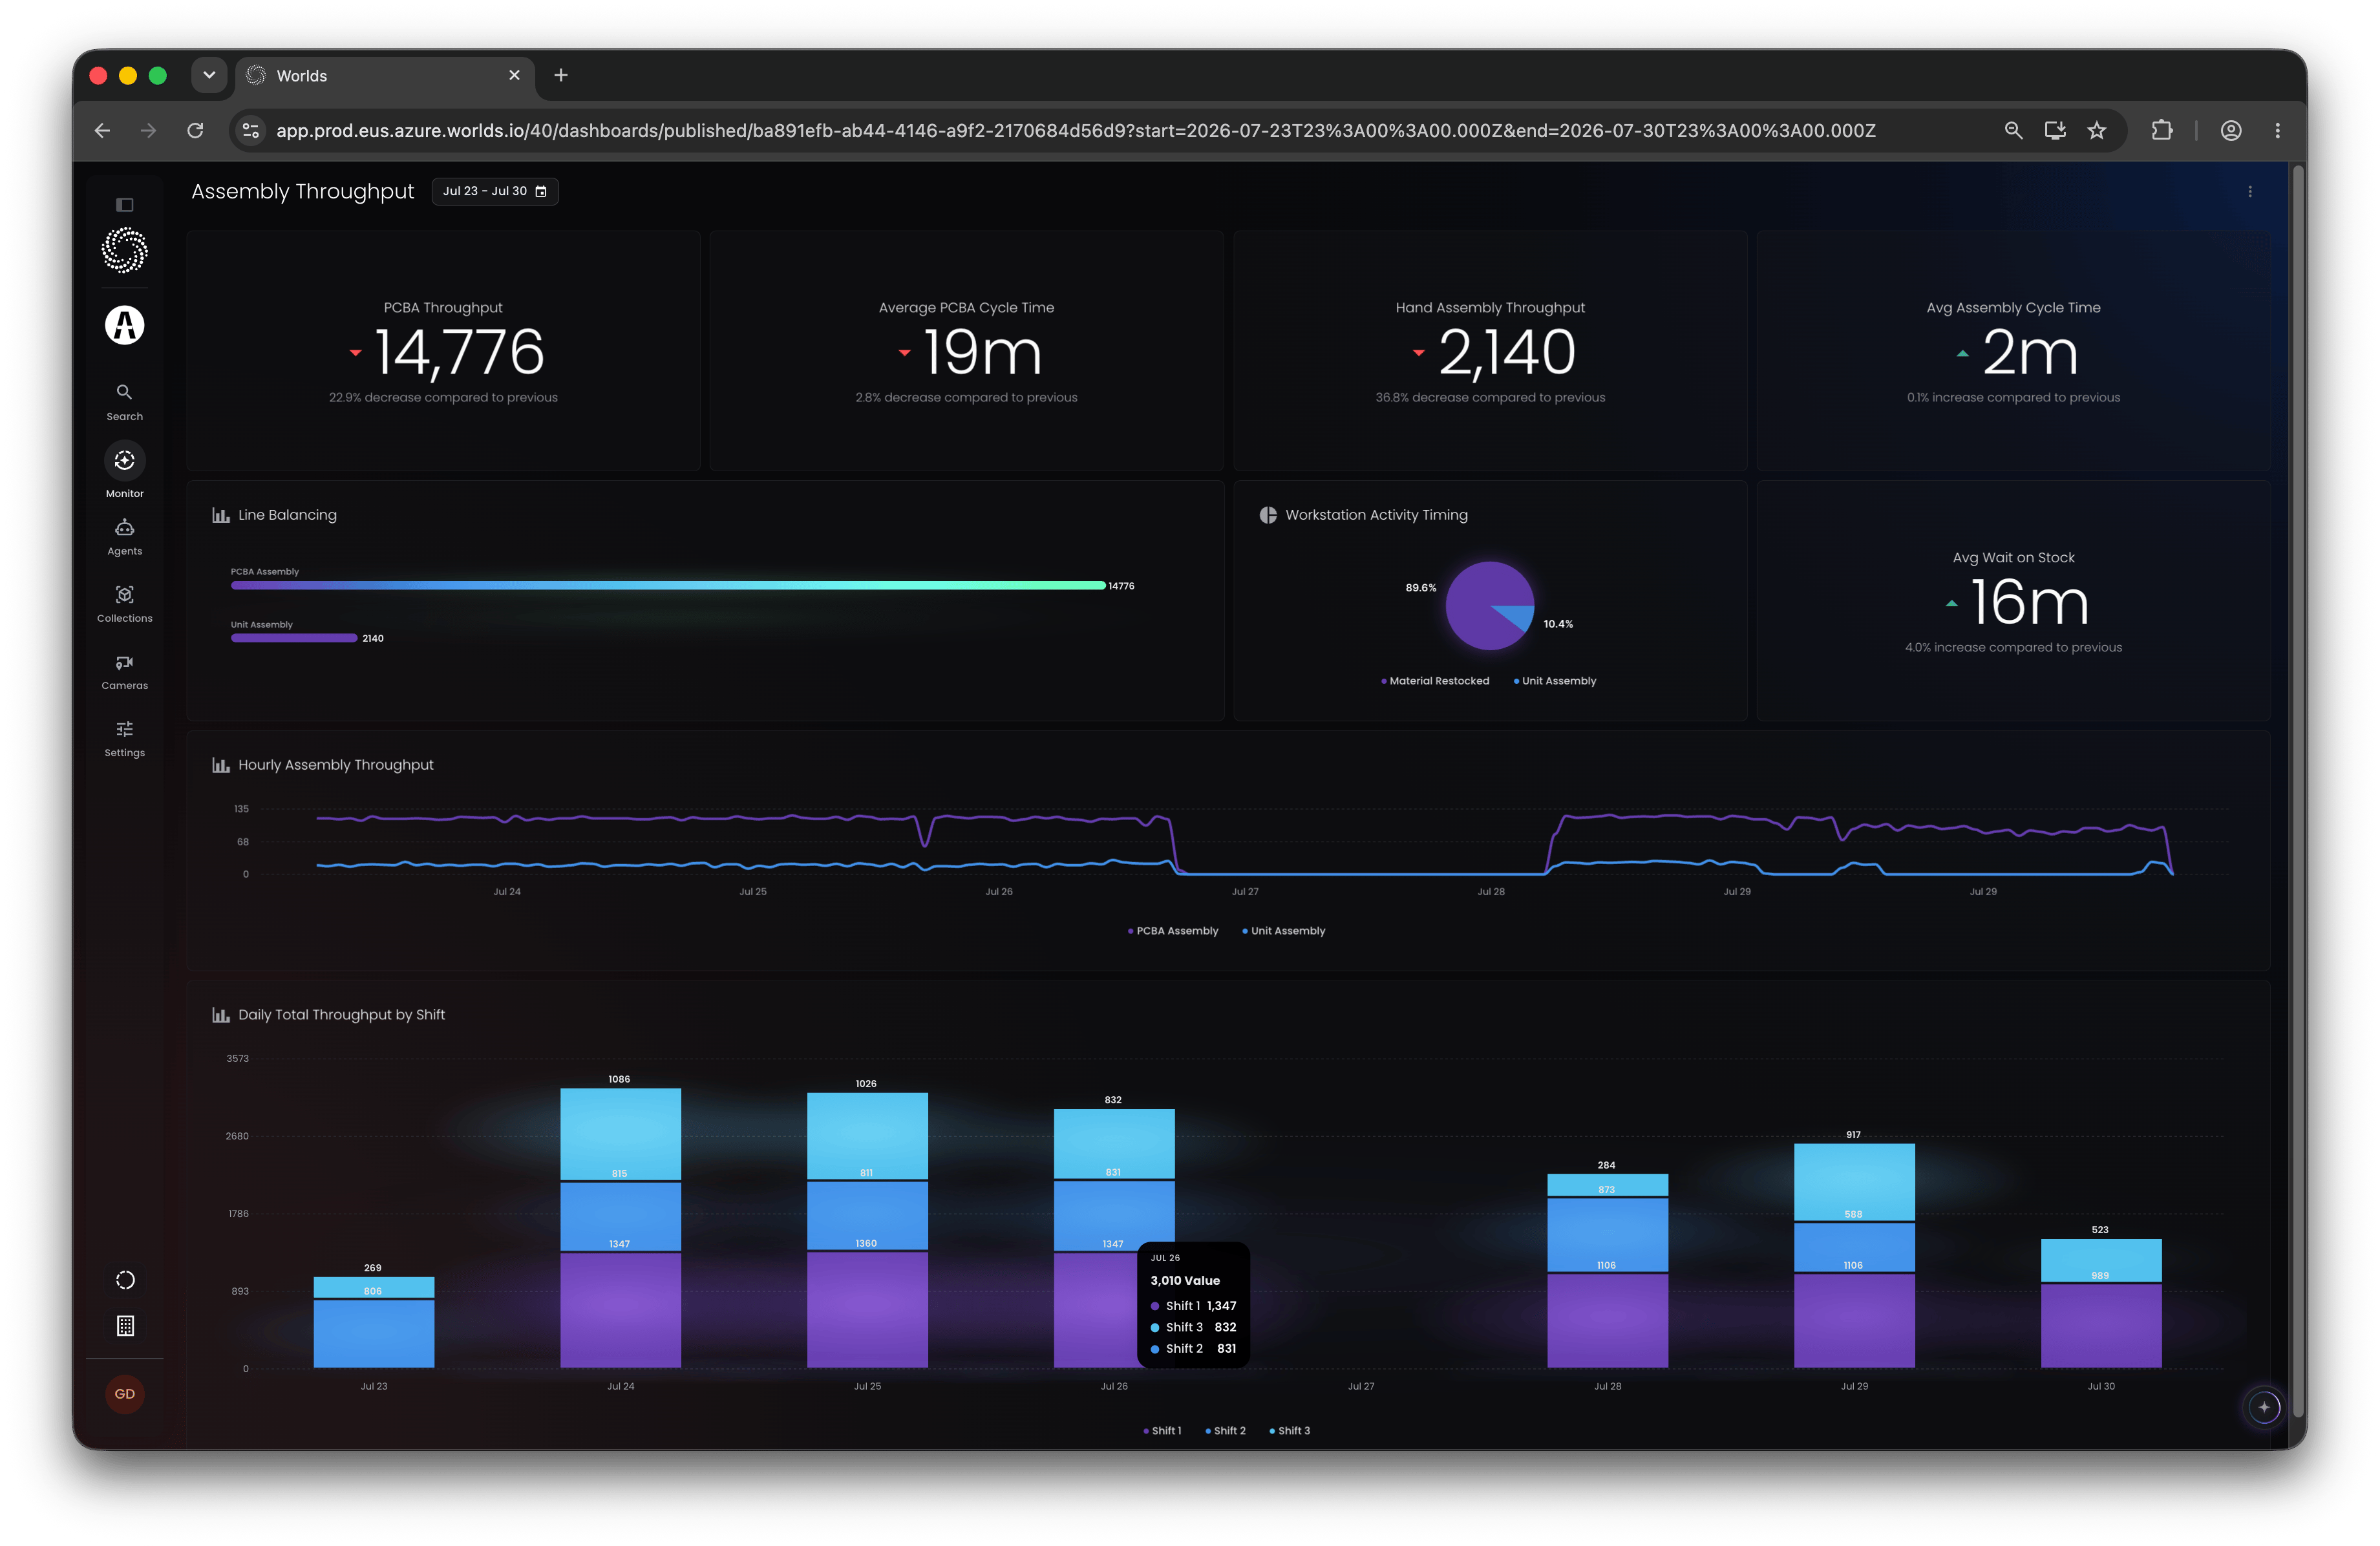This screenshot has width=2380, height=1546.
Task: Click the Avg Assembly Cycle Time 2m value
Action: tap(2030, 352)
